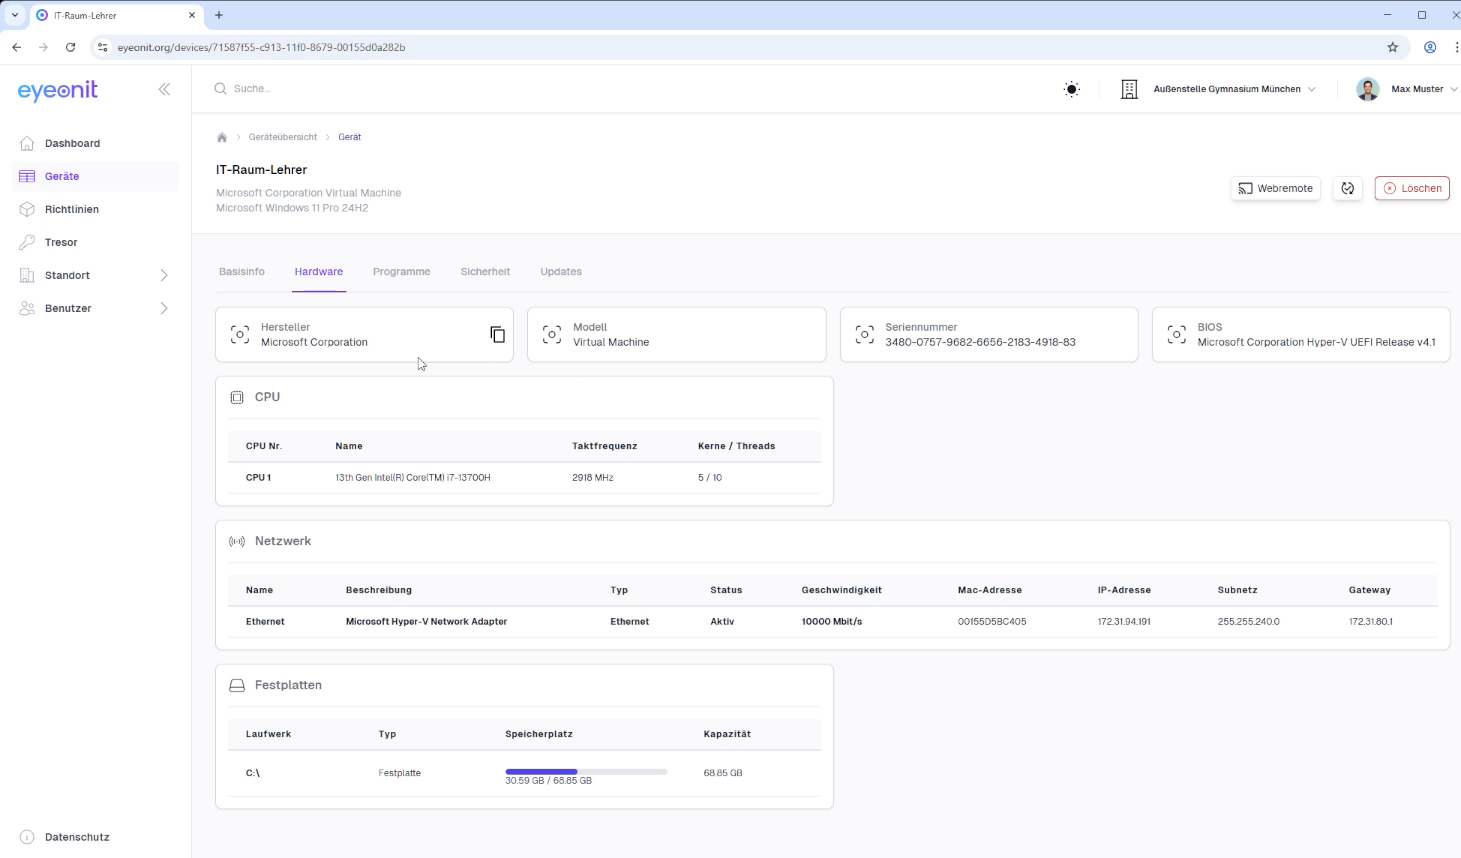Open the eyeonit logo home
Image resolution: width=1461 pixels, height=858 pixels.
58,90
